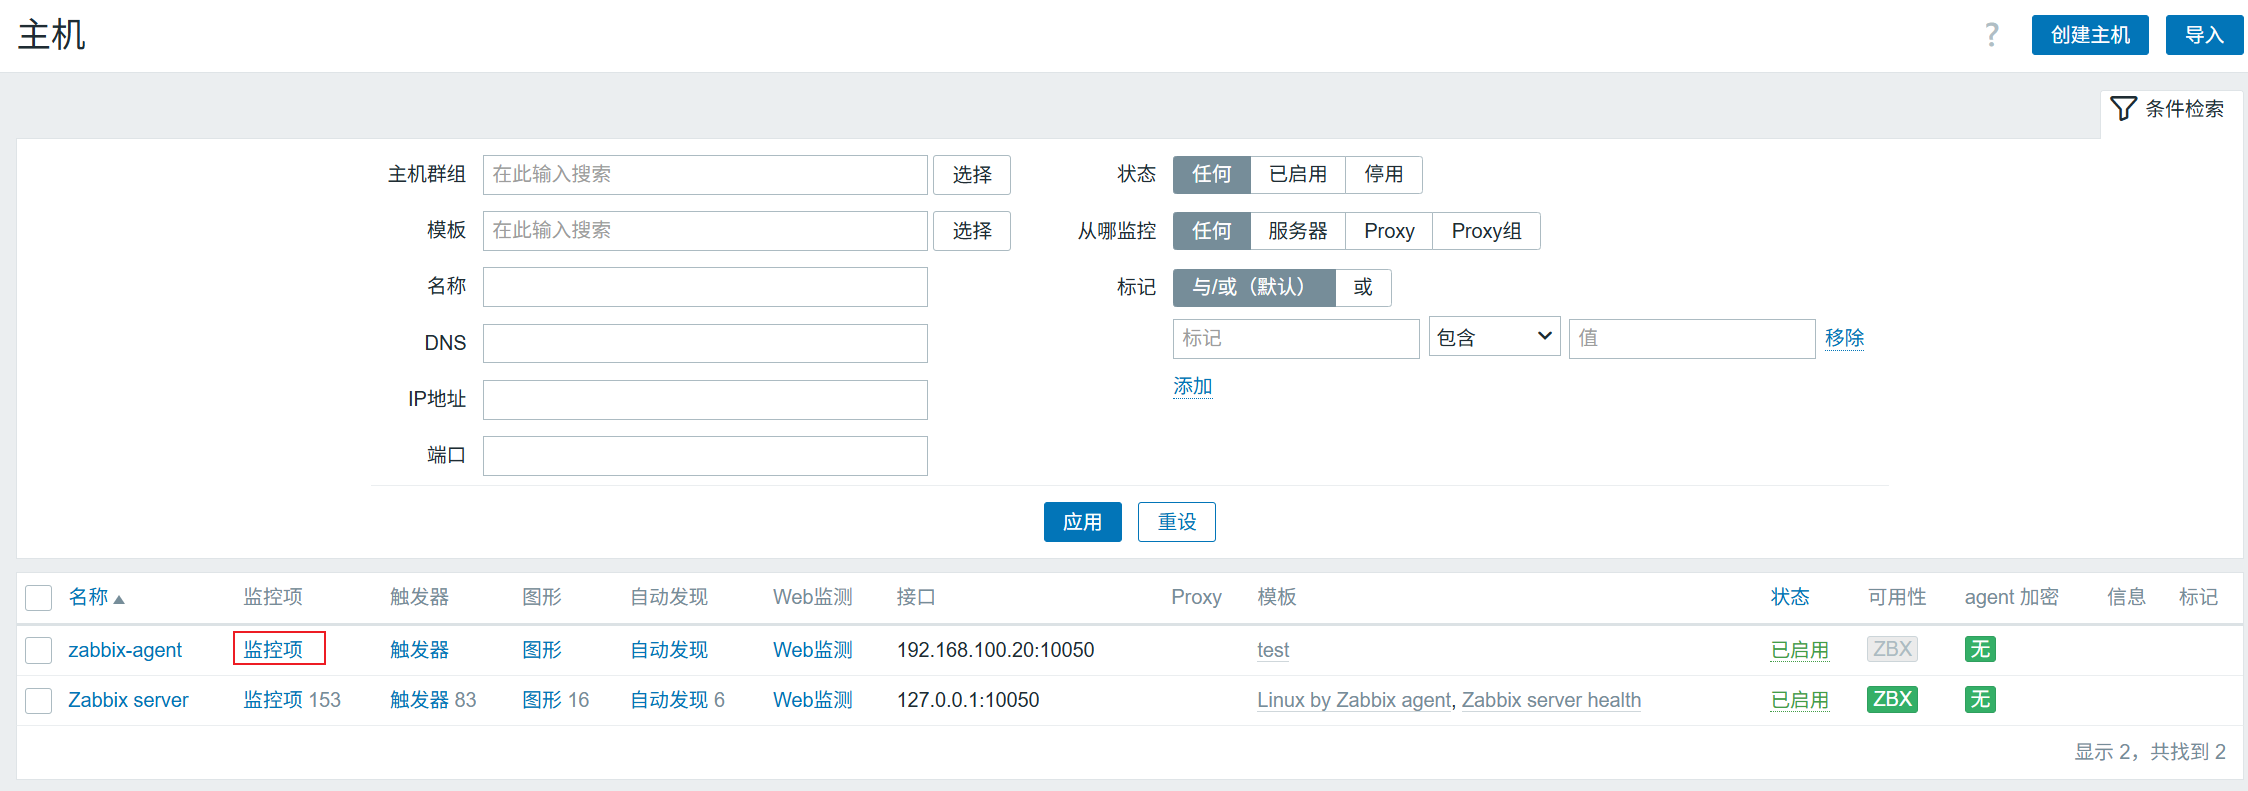Screen dimensions: 2248x791
Task: Set 从哪监控 to 服务器
Action: tap(1298, 231)
